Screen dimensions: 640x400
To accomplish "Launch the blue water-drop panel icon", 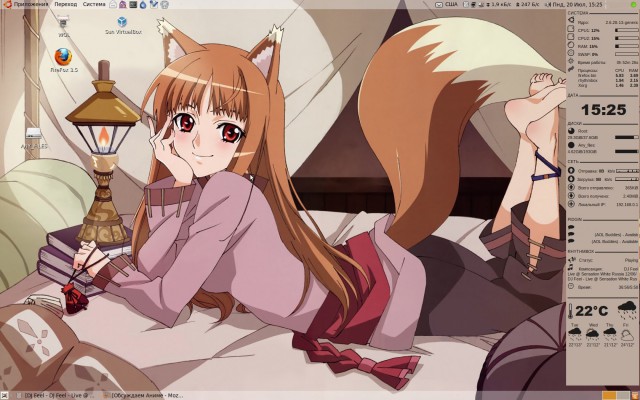I will pos(143,5).
